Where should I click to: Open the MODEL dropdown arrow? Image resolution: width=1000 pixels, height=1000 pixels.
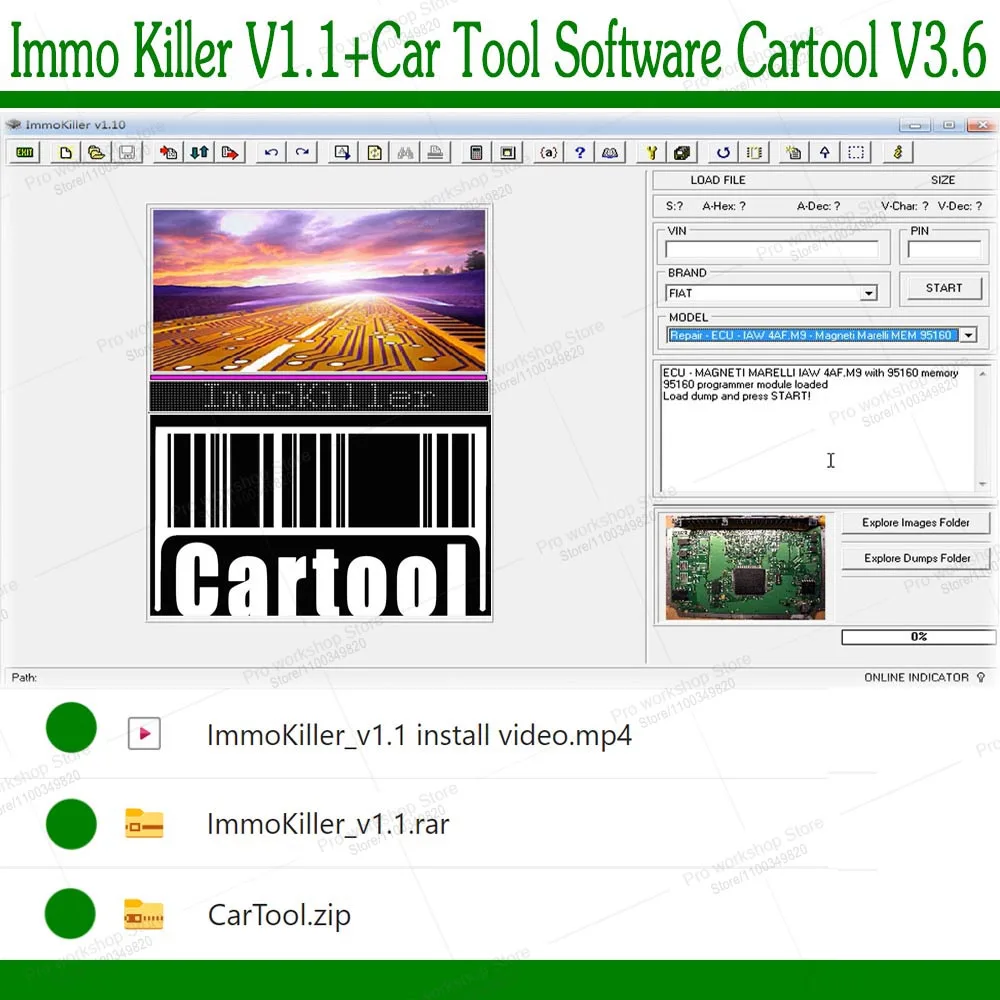968,335
